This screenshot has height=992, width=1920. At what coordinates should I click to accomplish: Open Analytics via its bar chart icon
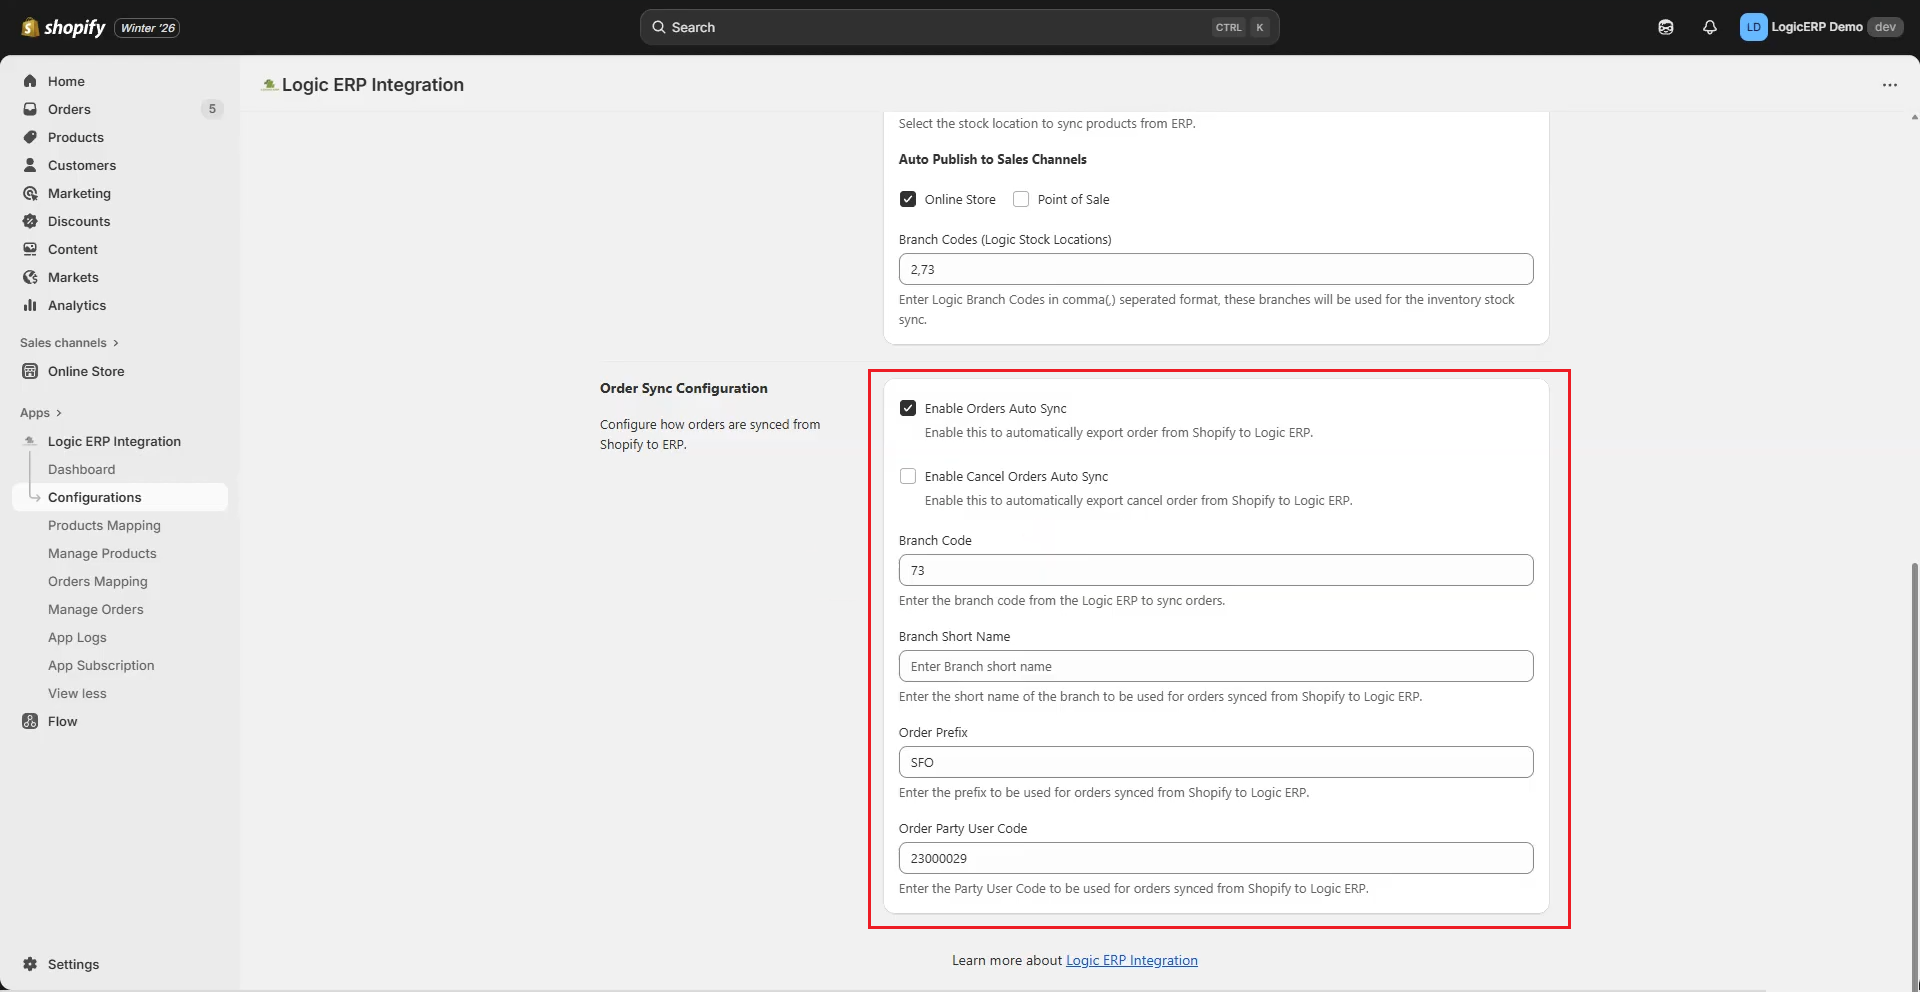pyautogui.click(x=30, y=305)
